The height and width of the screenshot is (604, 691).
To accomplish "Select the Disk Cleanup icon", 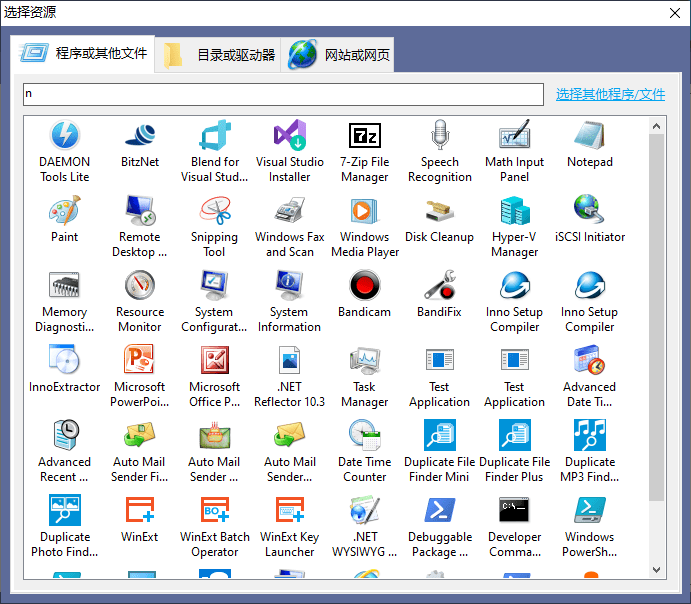I will click(439, 210).
